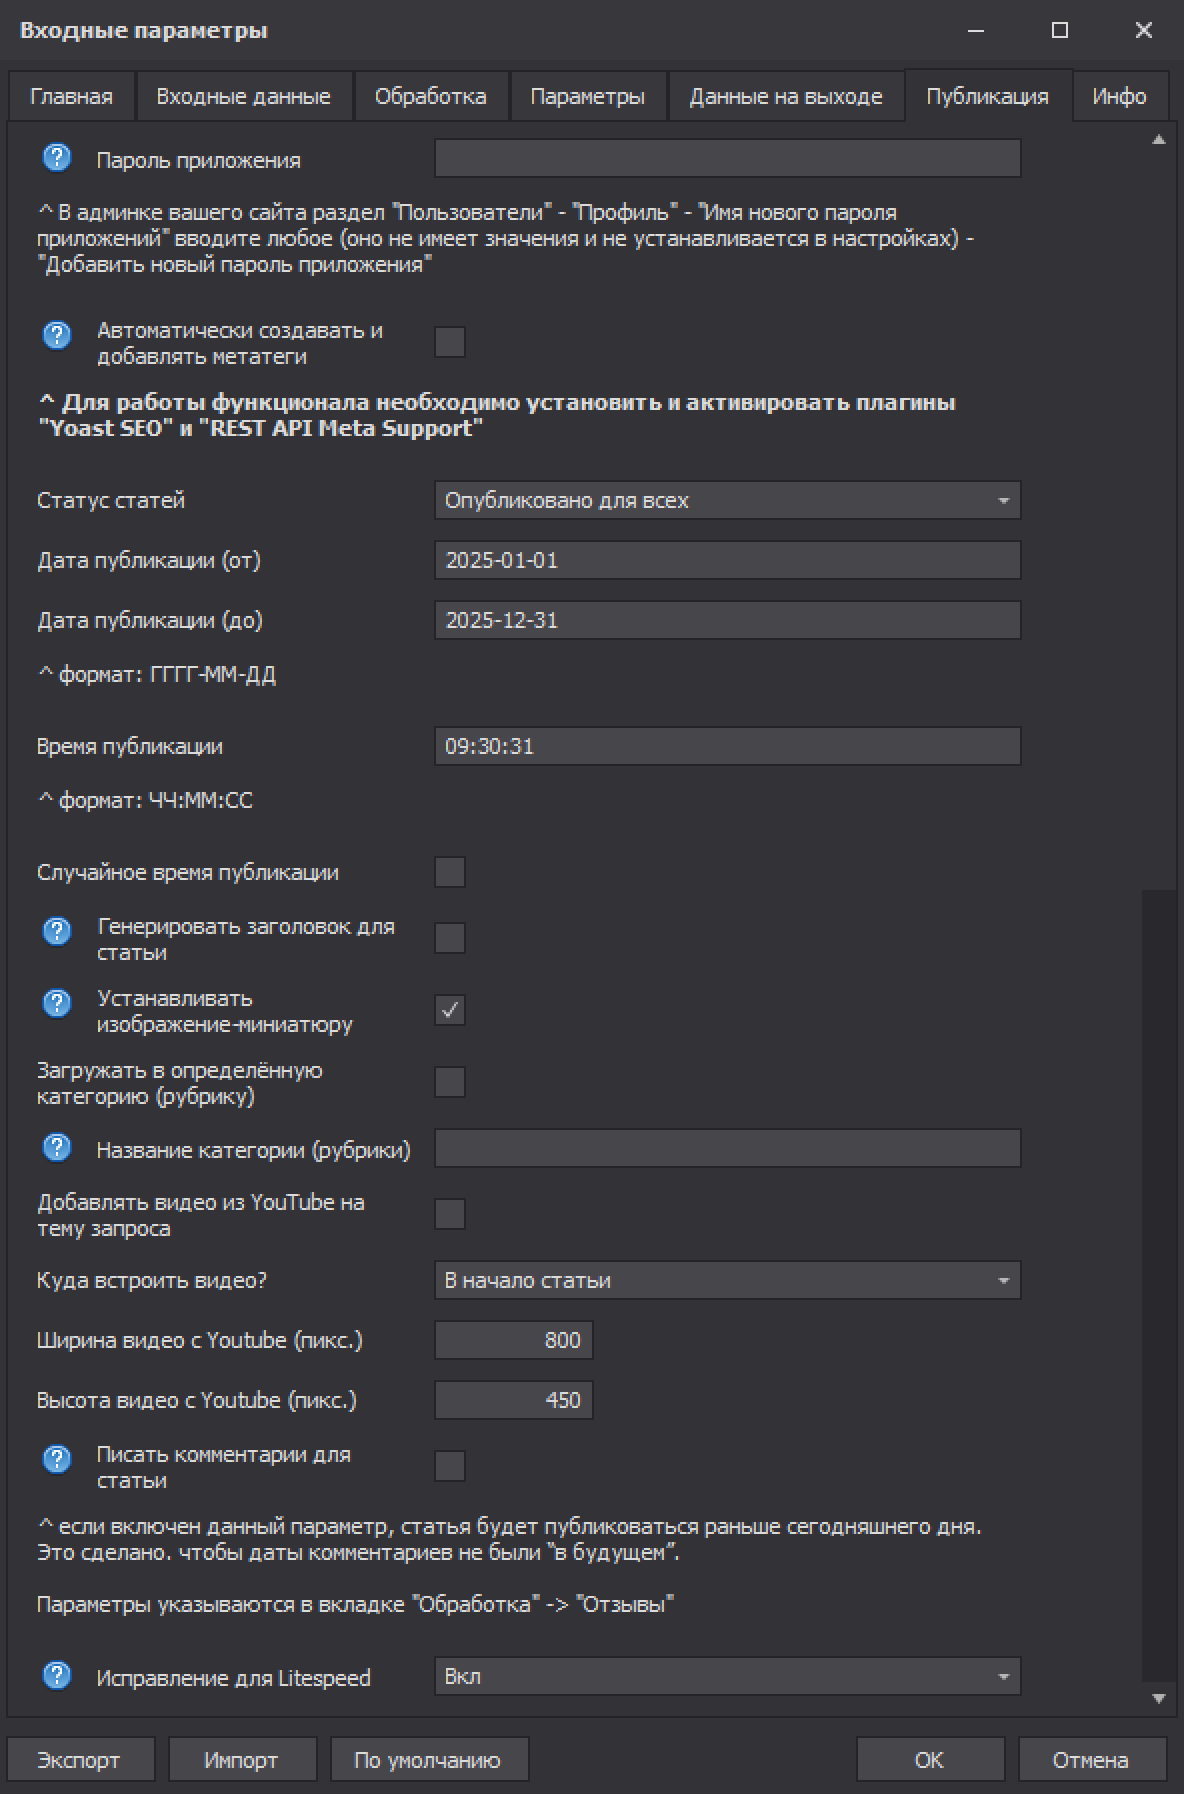This screenshot has width=1184, height=1794.
Task: Uncheck 'Устанавливать изображение-миниатюру' checkbox
Action: 450,1010
